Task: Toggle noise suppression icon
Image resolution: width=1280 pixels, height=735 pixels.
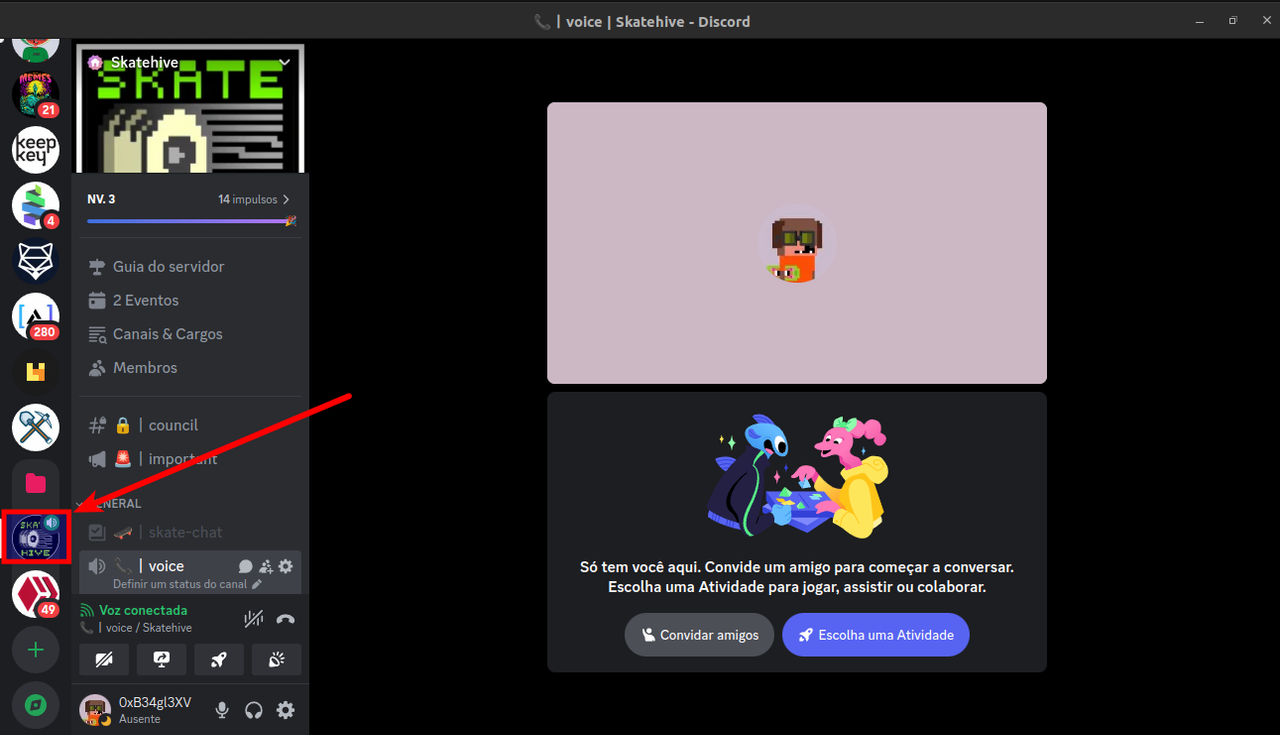Action: (254, 619)
